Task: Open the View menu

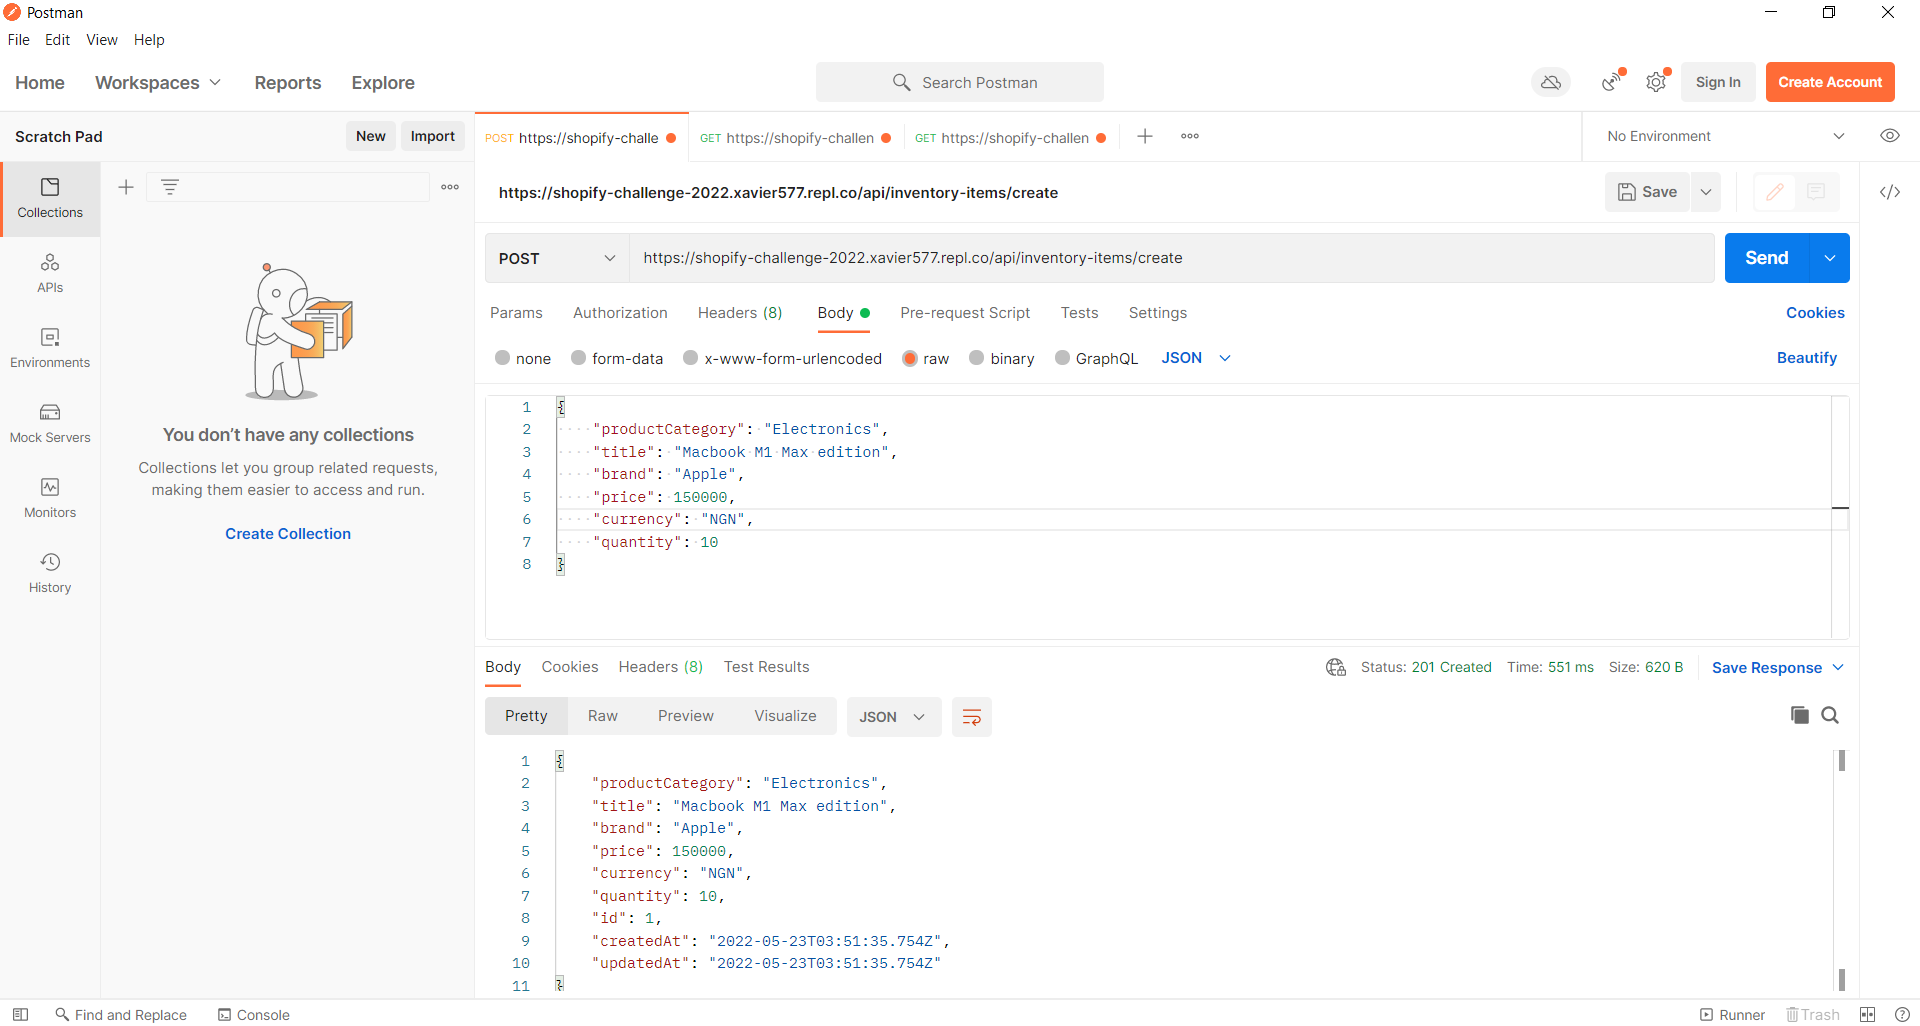Action: [102, 40]
